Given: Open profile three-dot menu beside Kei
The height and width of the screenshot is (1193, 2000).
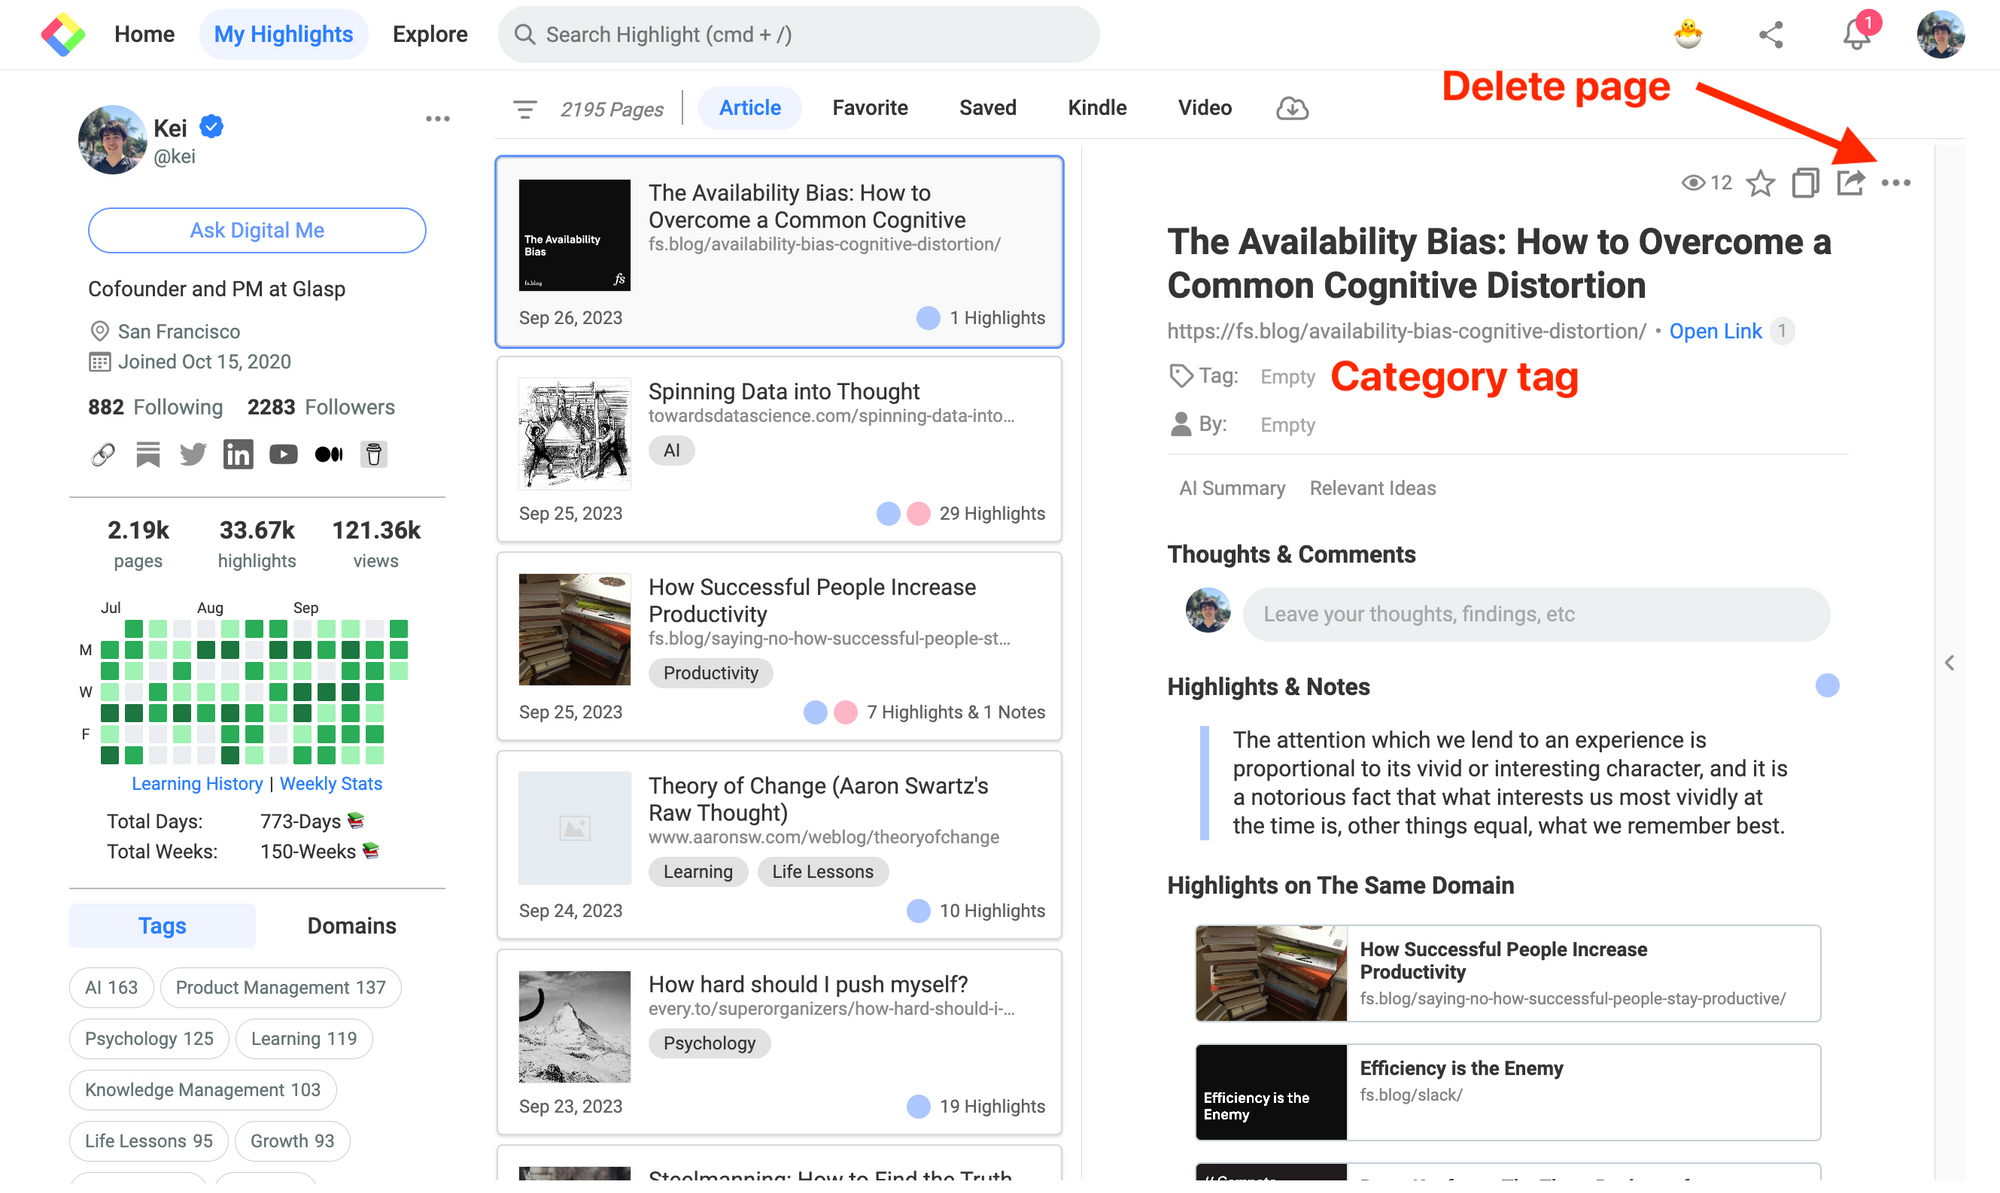Looking at the screenshot, I should [437, 119].
